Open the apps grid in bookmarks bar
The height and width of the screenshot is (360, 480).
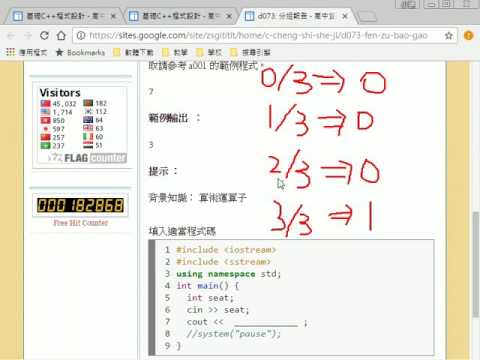coord(11,52)
